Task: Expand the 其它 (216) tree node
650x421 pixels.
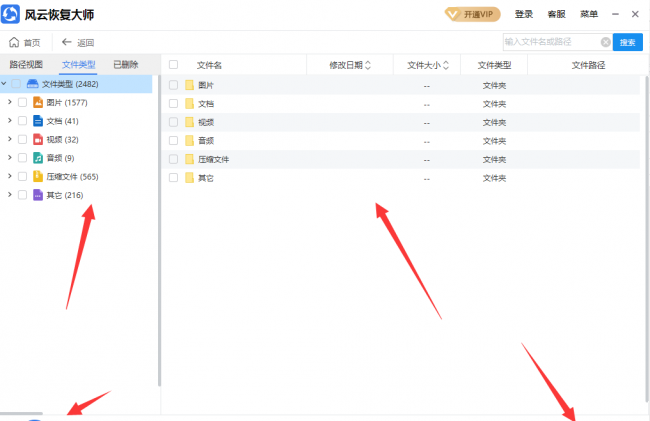Action: (10, 194)
